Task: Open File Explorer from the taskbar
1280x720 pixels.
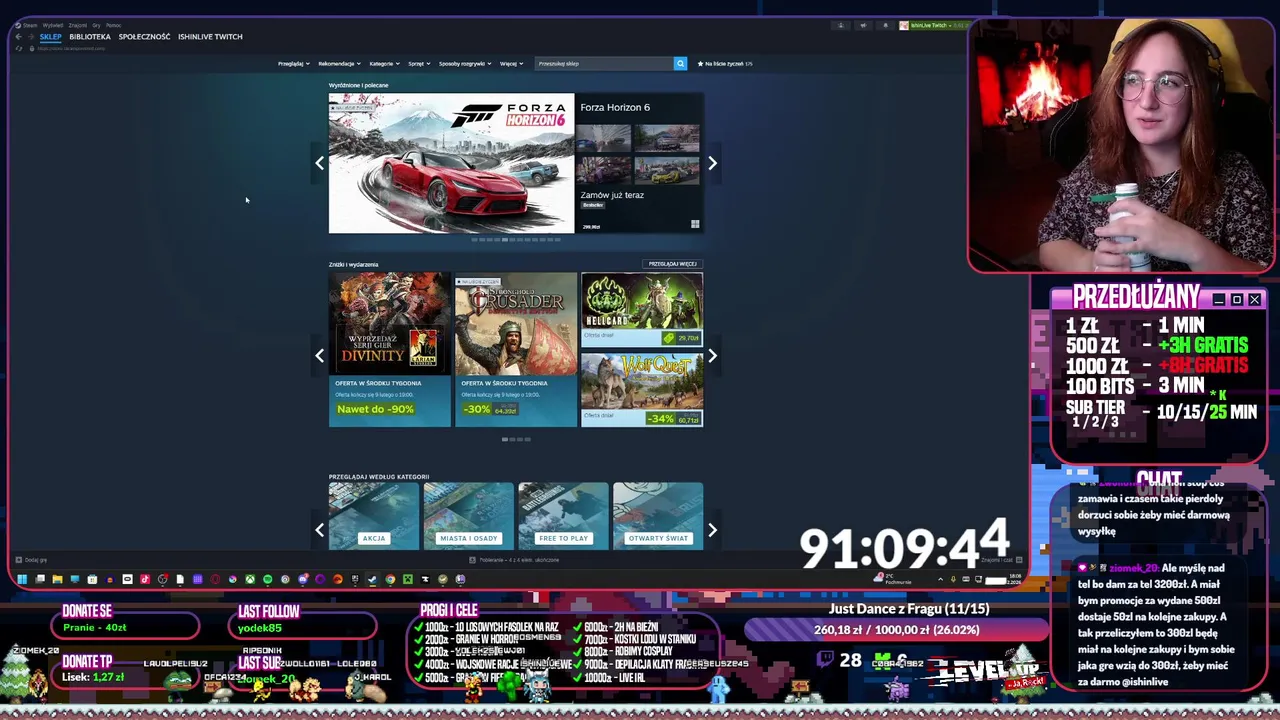Action: coord(57,579)
